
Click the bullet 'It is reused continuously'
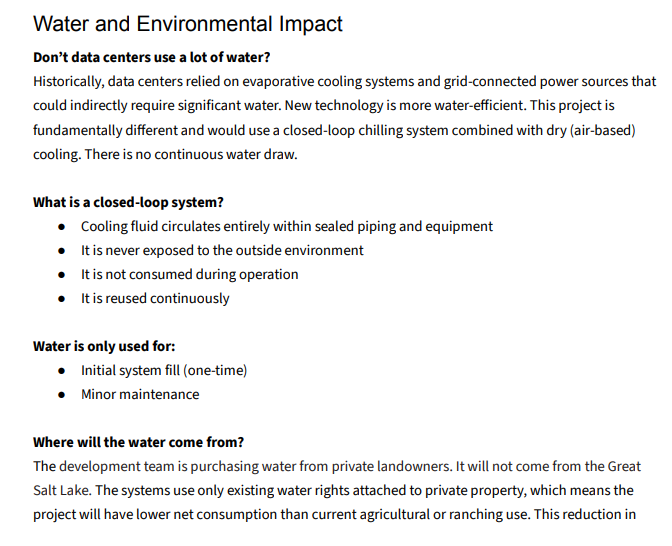point(155,298)
